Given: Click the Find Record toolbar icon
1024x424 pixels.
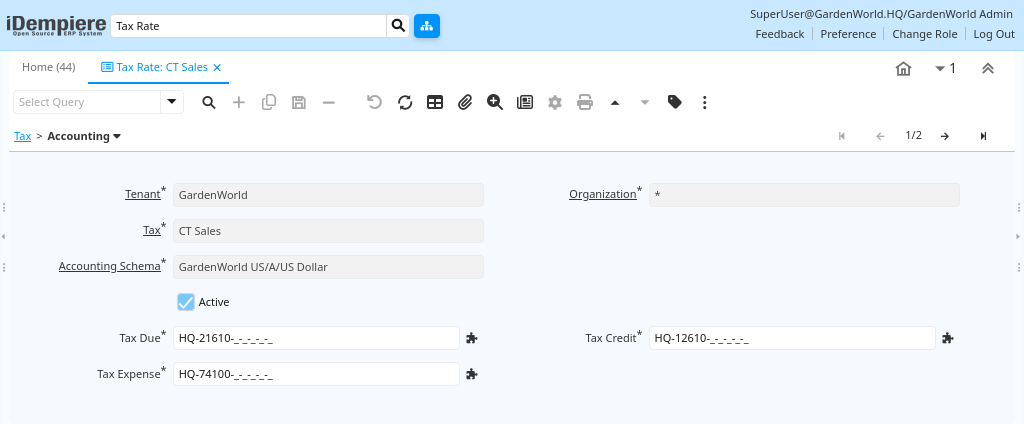Looking at the screenshot, I should (209, 103).
